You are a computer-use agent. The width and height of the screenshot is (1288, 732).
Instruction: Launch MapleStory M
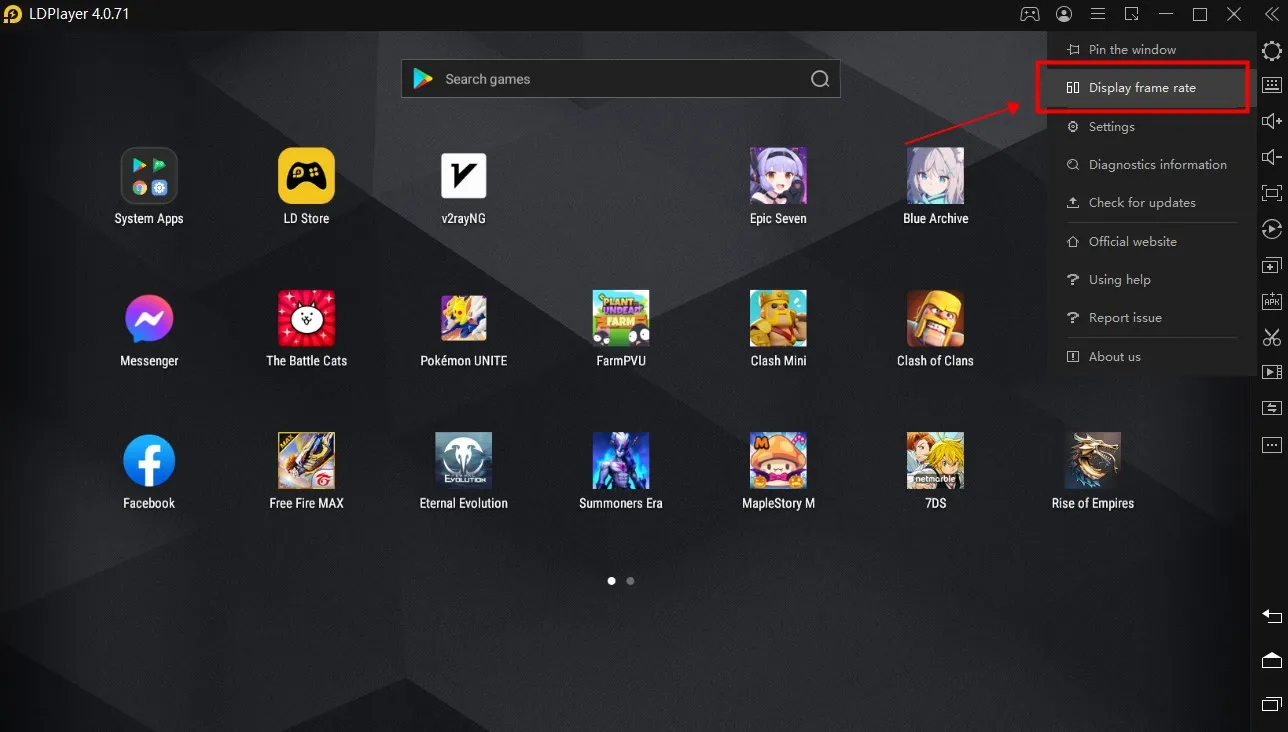pyautogui.click(x=778, y=461)
